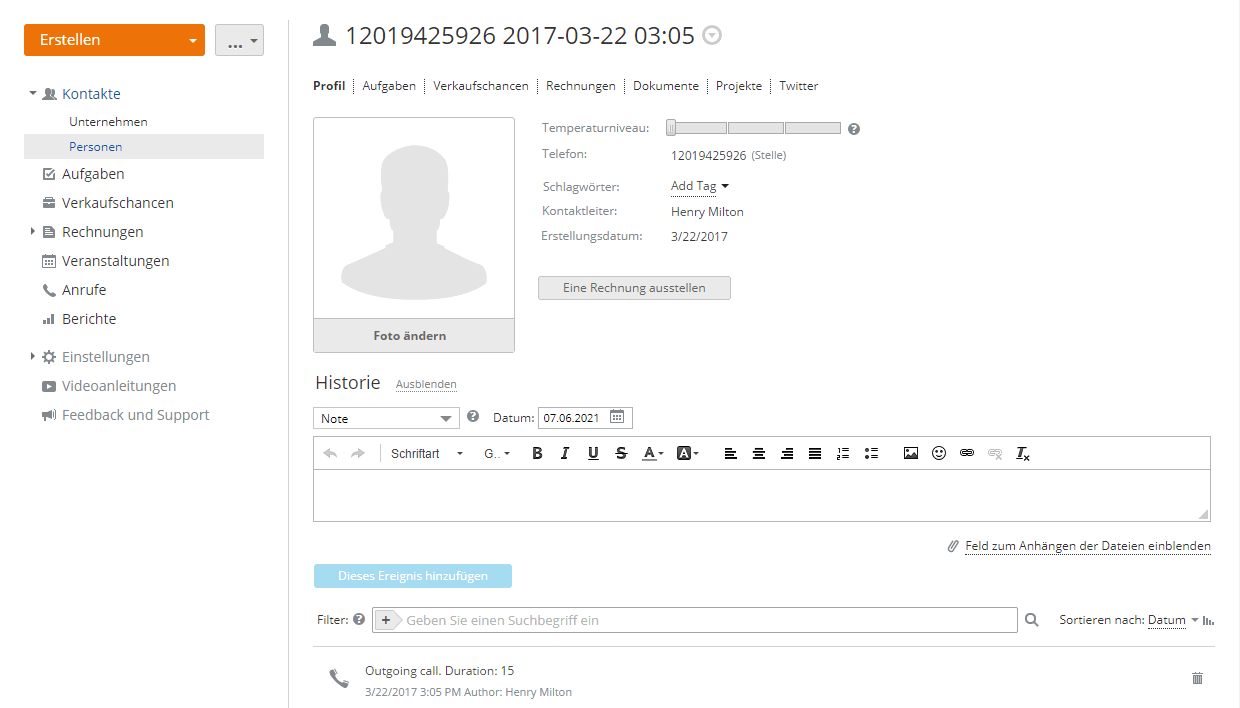Click Feld zum Anhängen der Dateien einblenden
Viewport: 1240px width, 708px height.
[1088, 546]
